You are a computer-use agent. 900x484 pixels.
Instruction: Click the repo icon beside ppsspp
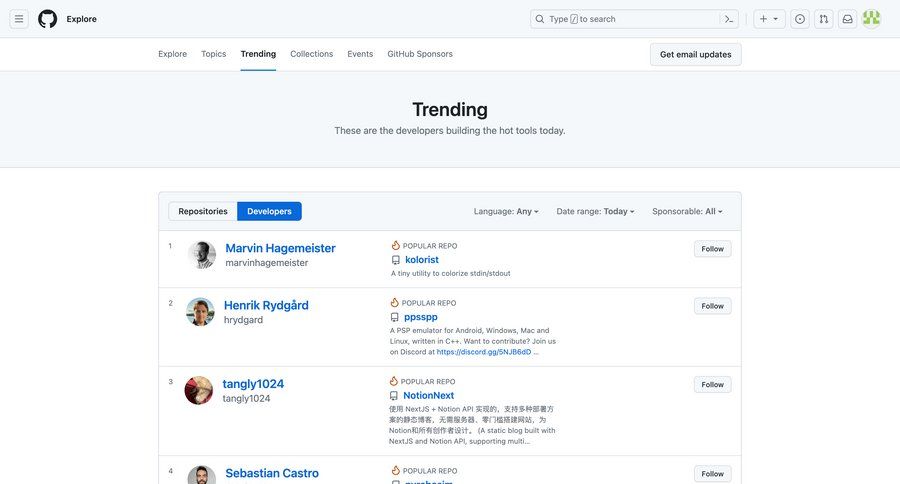(x=394, y=317)
